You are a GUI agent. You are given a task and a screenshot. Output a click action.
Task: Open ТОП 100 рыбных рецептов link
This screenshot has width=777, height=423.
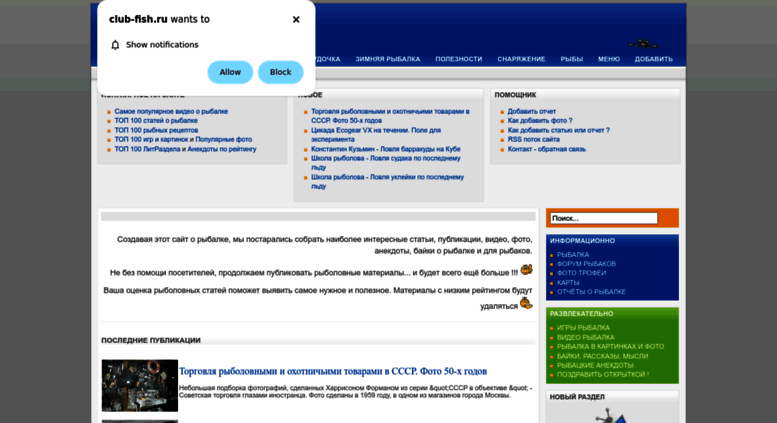click(156, 130)
